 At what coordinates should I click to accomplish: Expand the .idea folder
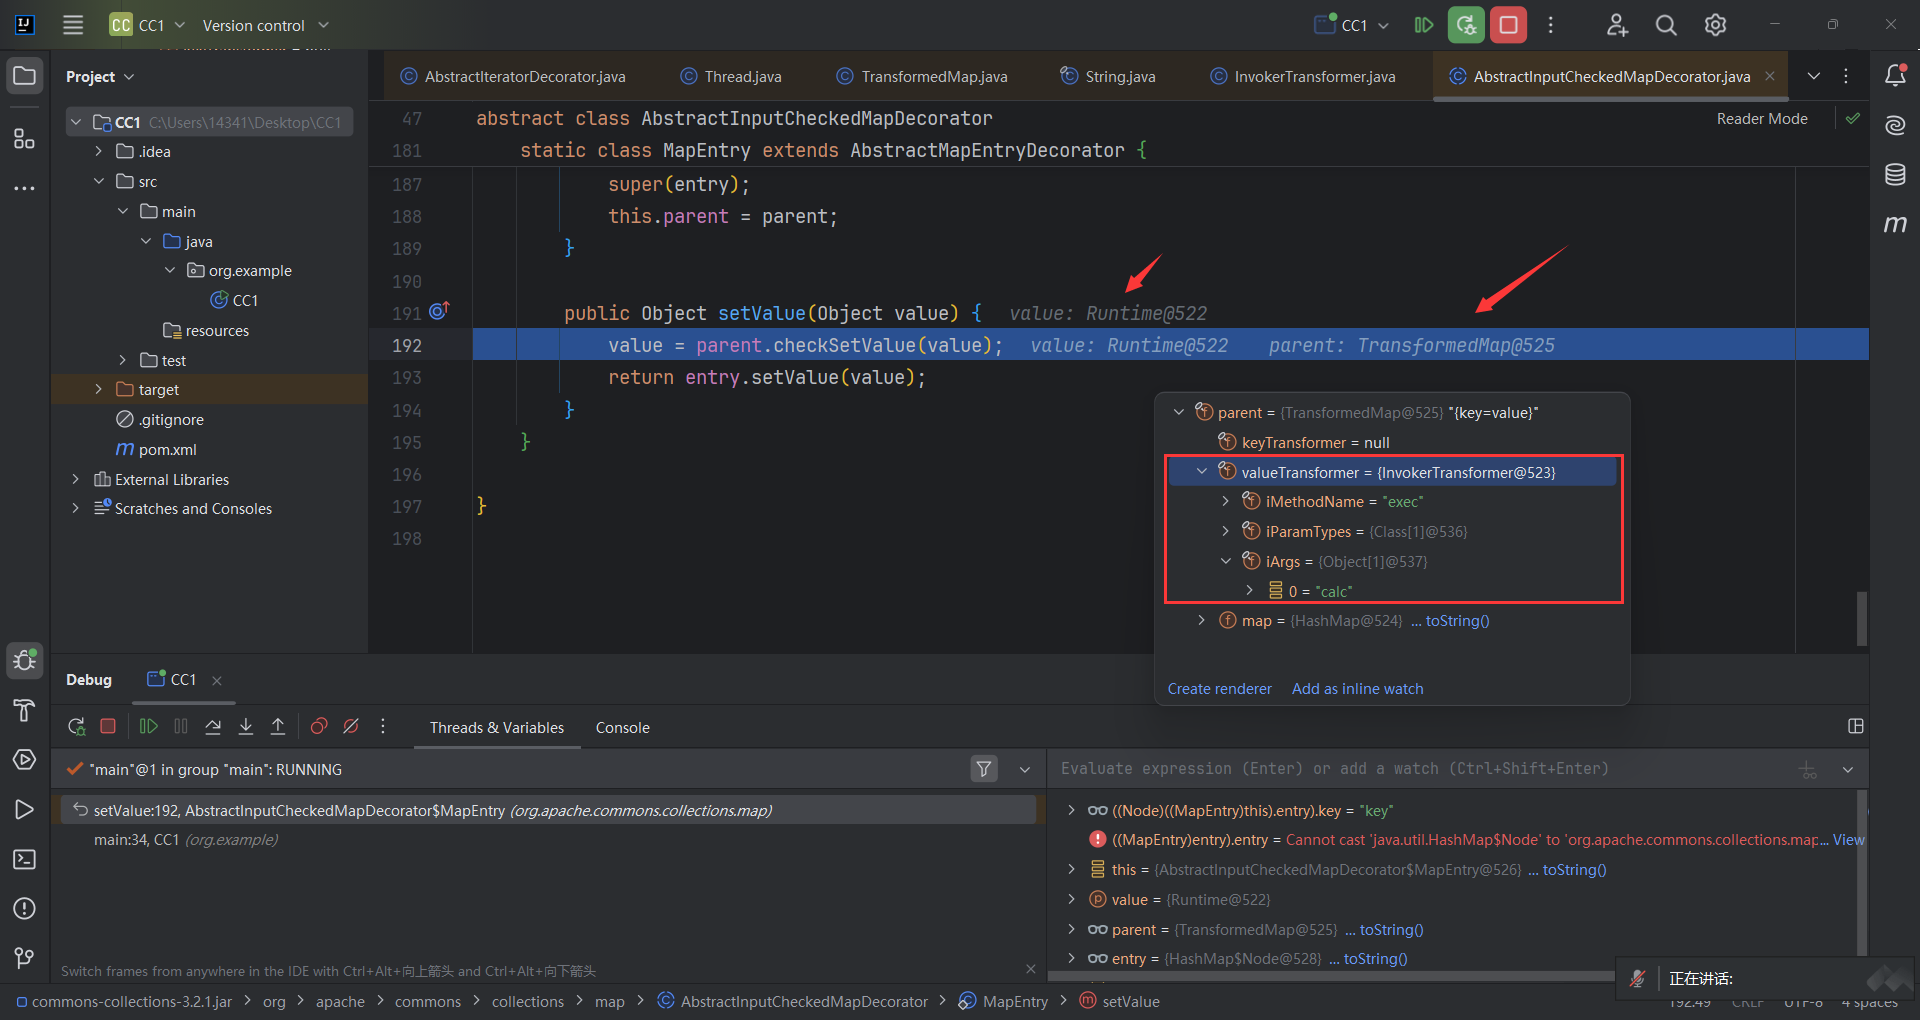tap(98, 152)
